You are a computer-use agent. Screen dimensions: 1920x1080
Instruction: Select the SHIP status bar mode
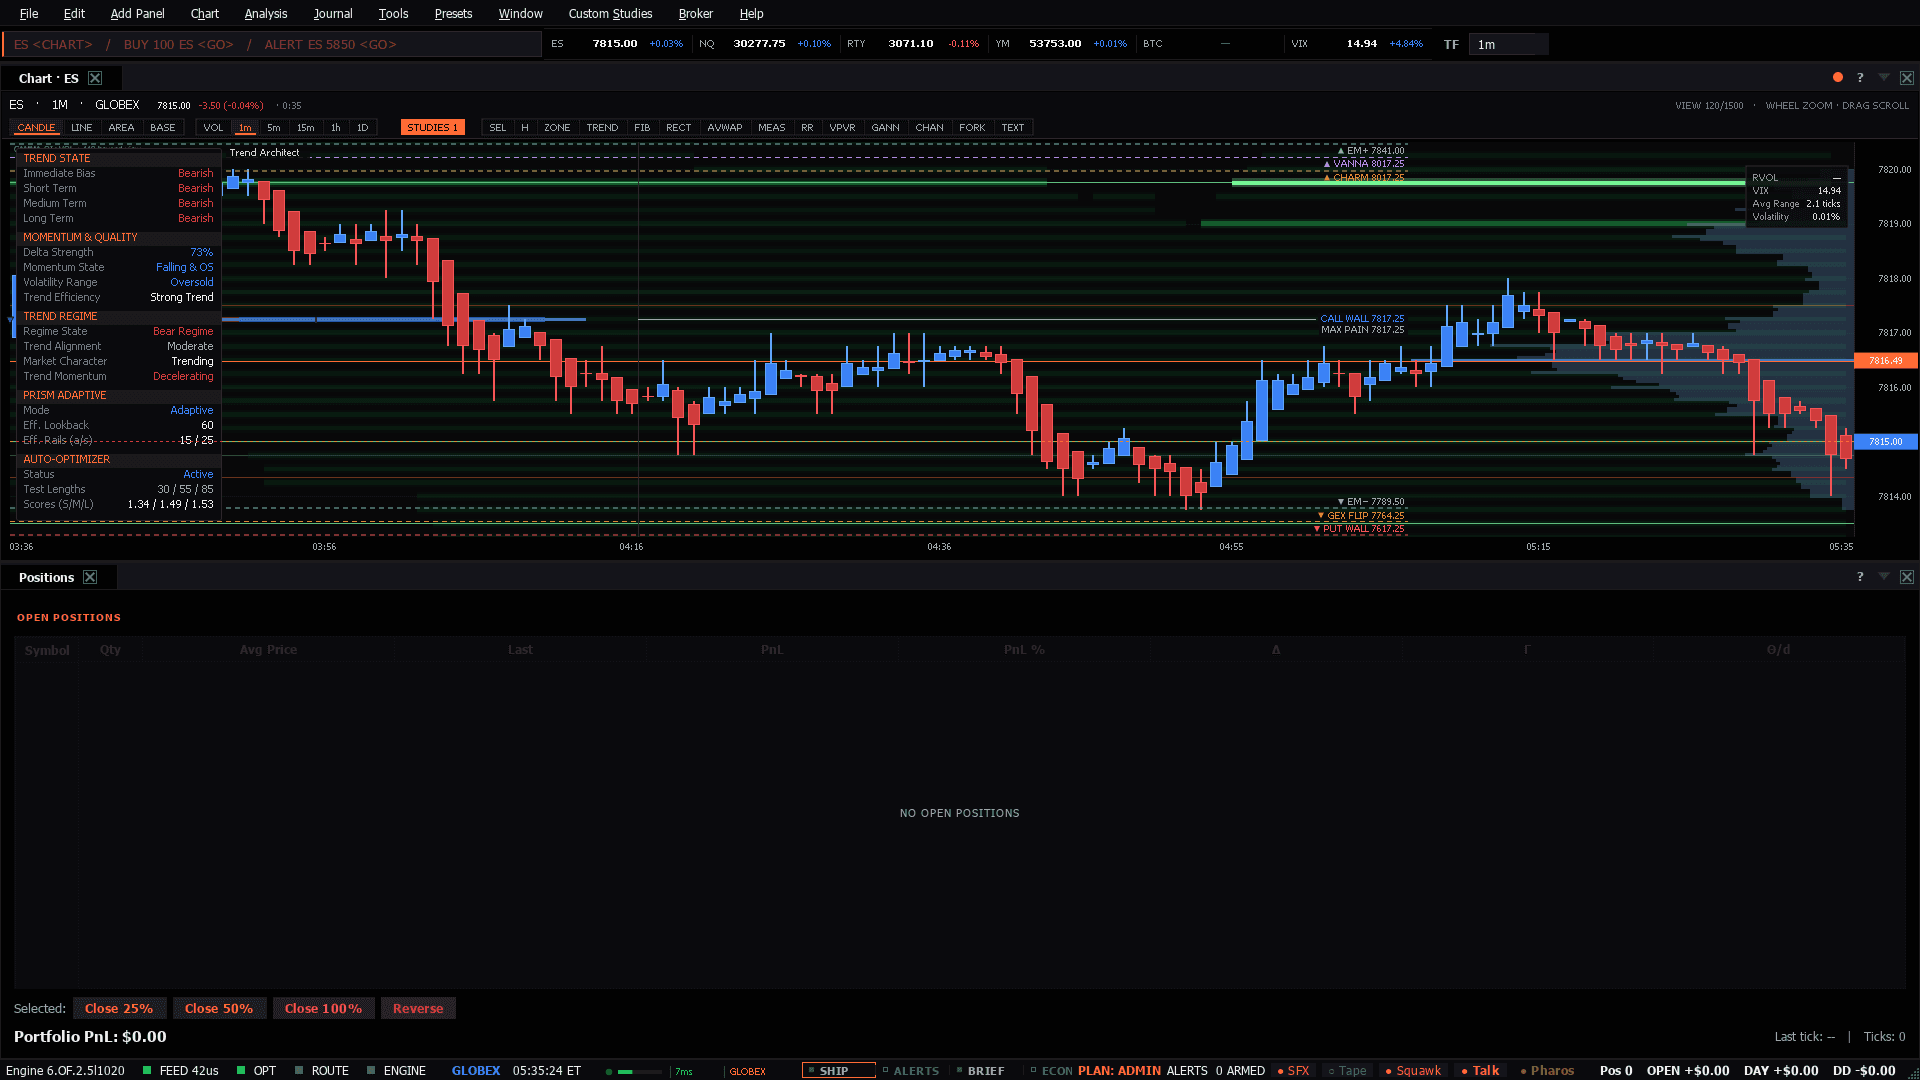pos(838,1070)
